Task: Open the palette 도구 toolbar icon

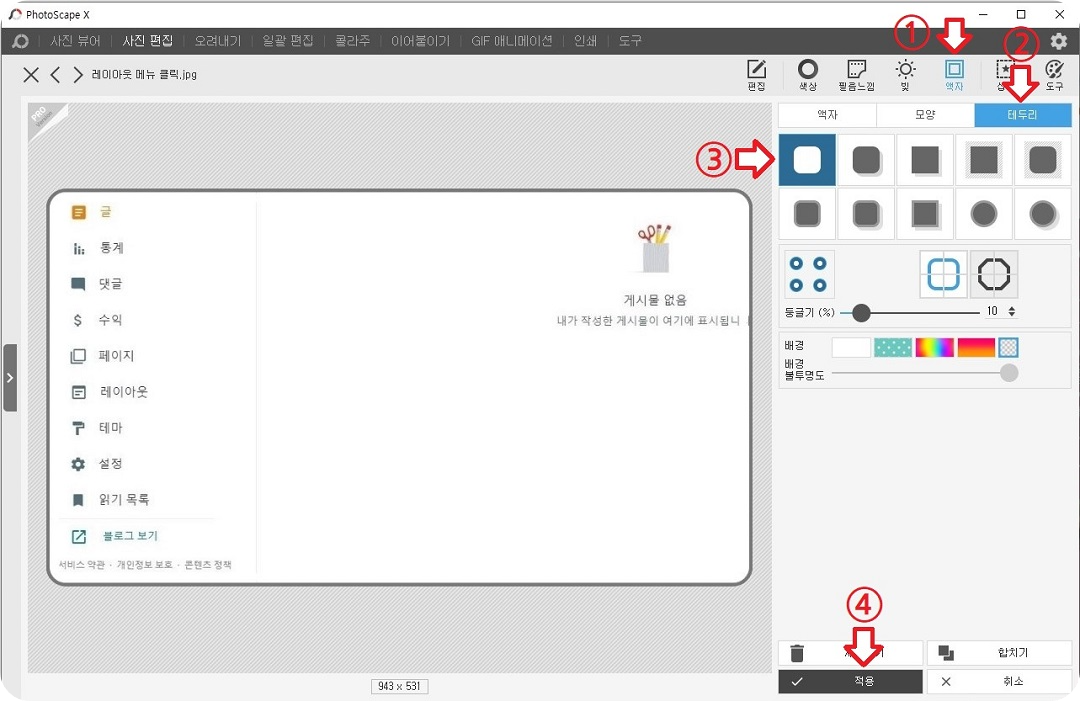Action: [x=1055, y=75]
